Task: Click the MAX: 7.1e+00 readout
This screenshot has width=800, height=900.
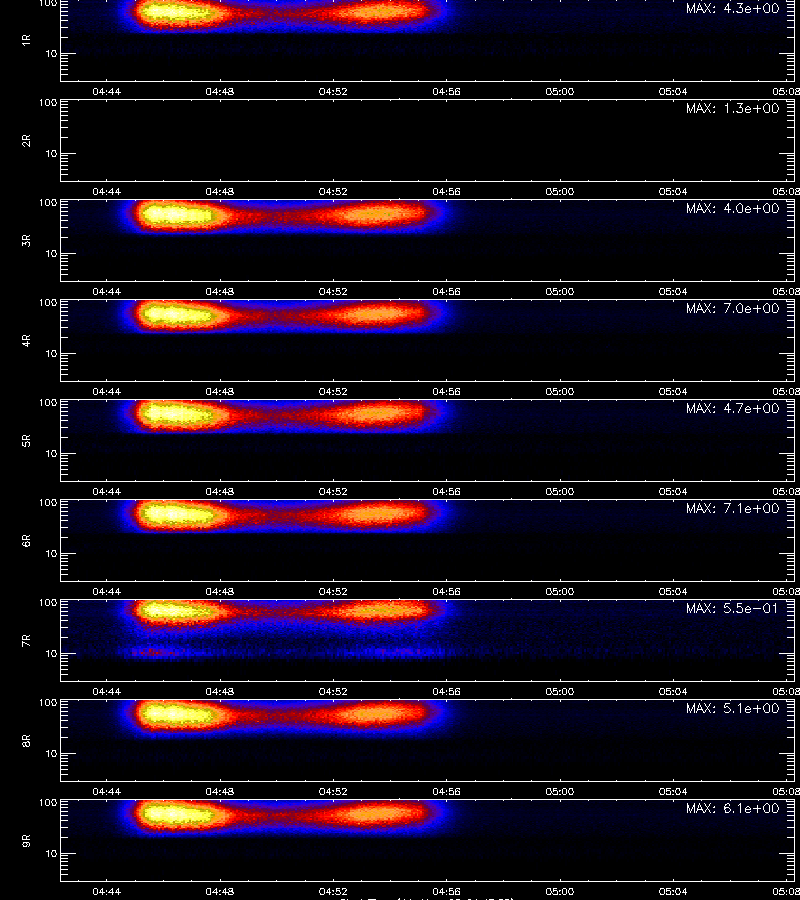Action: [732, 509]
